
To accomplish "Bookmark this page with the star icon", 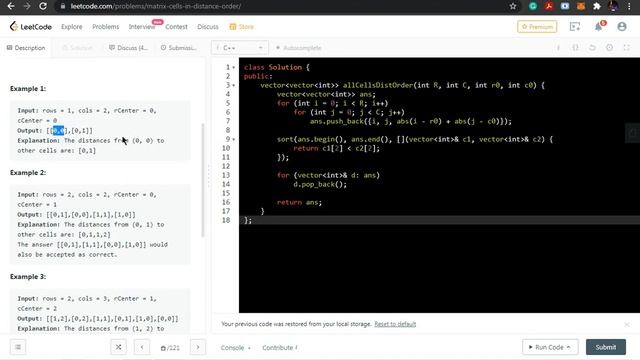I will (513, 6).
